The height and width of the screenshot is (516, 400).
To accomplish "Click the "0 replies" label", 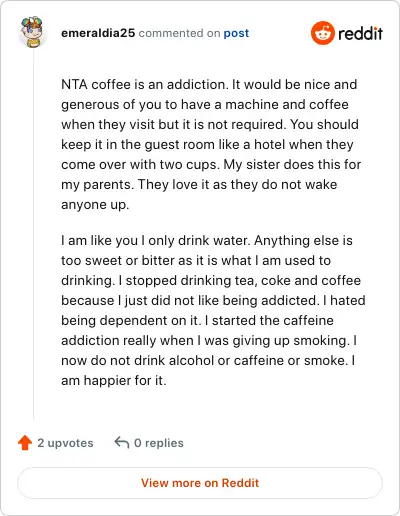I will pyautogui.click(x=159, y=443).
